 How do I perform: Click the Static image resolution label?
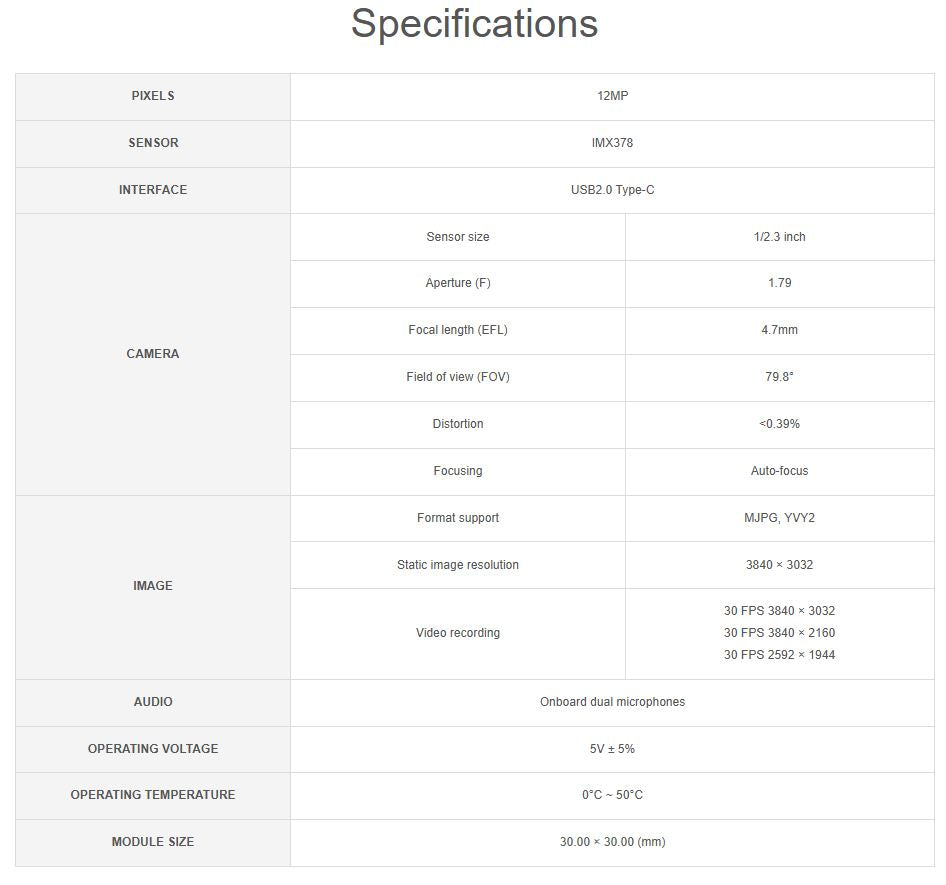pos(458,565)
